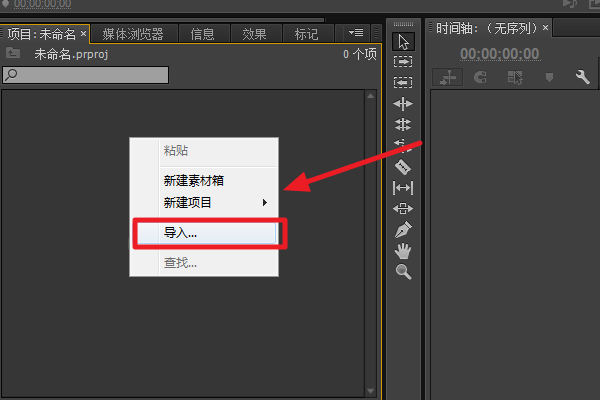Click the search magnifier icon in project panel

(11, 74)
